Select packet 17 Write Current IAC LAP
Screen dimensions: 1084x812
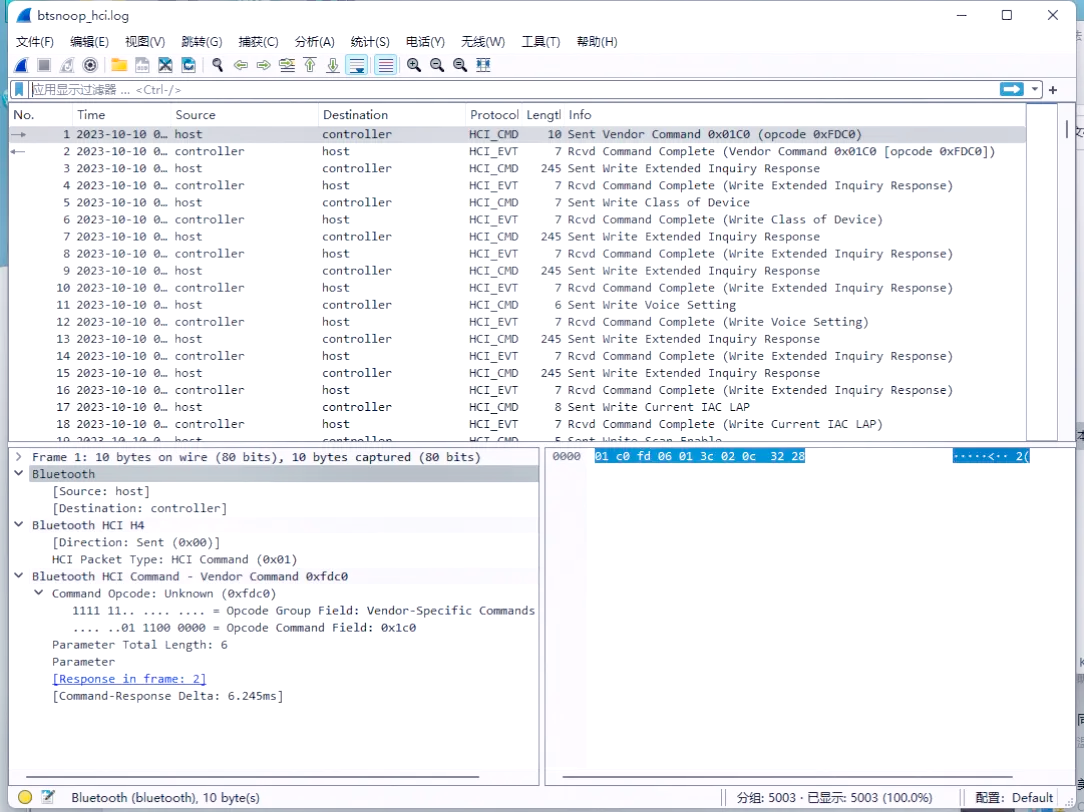(517, 407)
